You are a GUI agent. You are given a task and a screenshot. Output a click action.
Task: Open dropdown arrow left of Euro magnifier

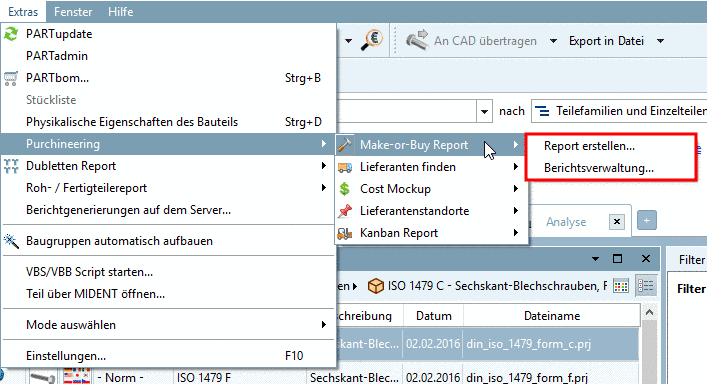(349, 41)
